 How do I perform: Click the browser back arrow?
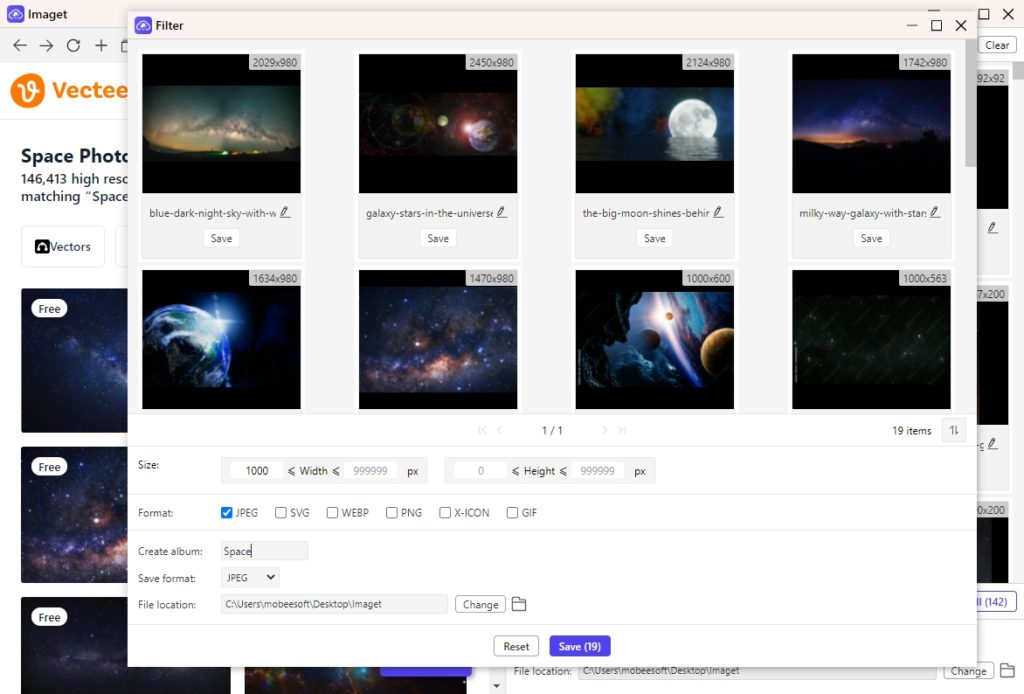click(20, 45)
